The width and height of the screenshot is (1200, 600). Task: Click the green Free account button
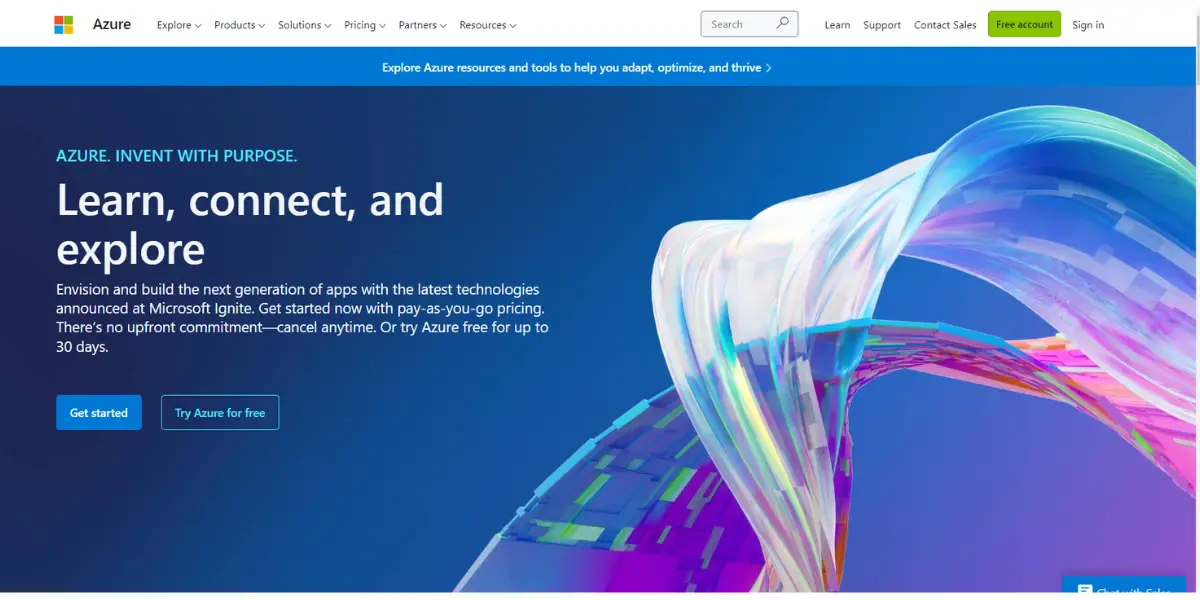coord(1024,24)
